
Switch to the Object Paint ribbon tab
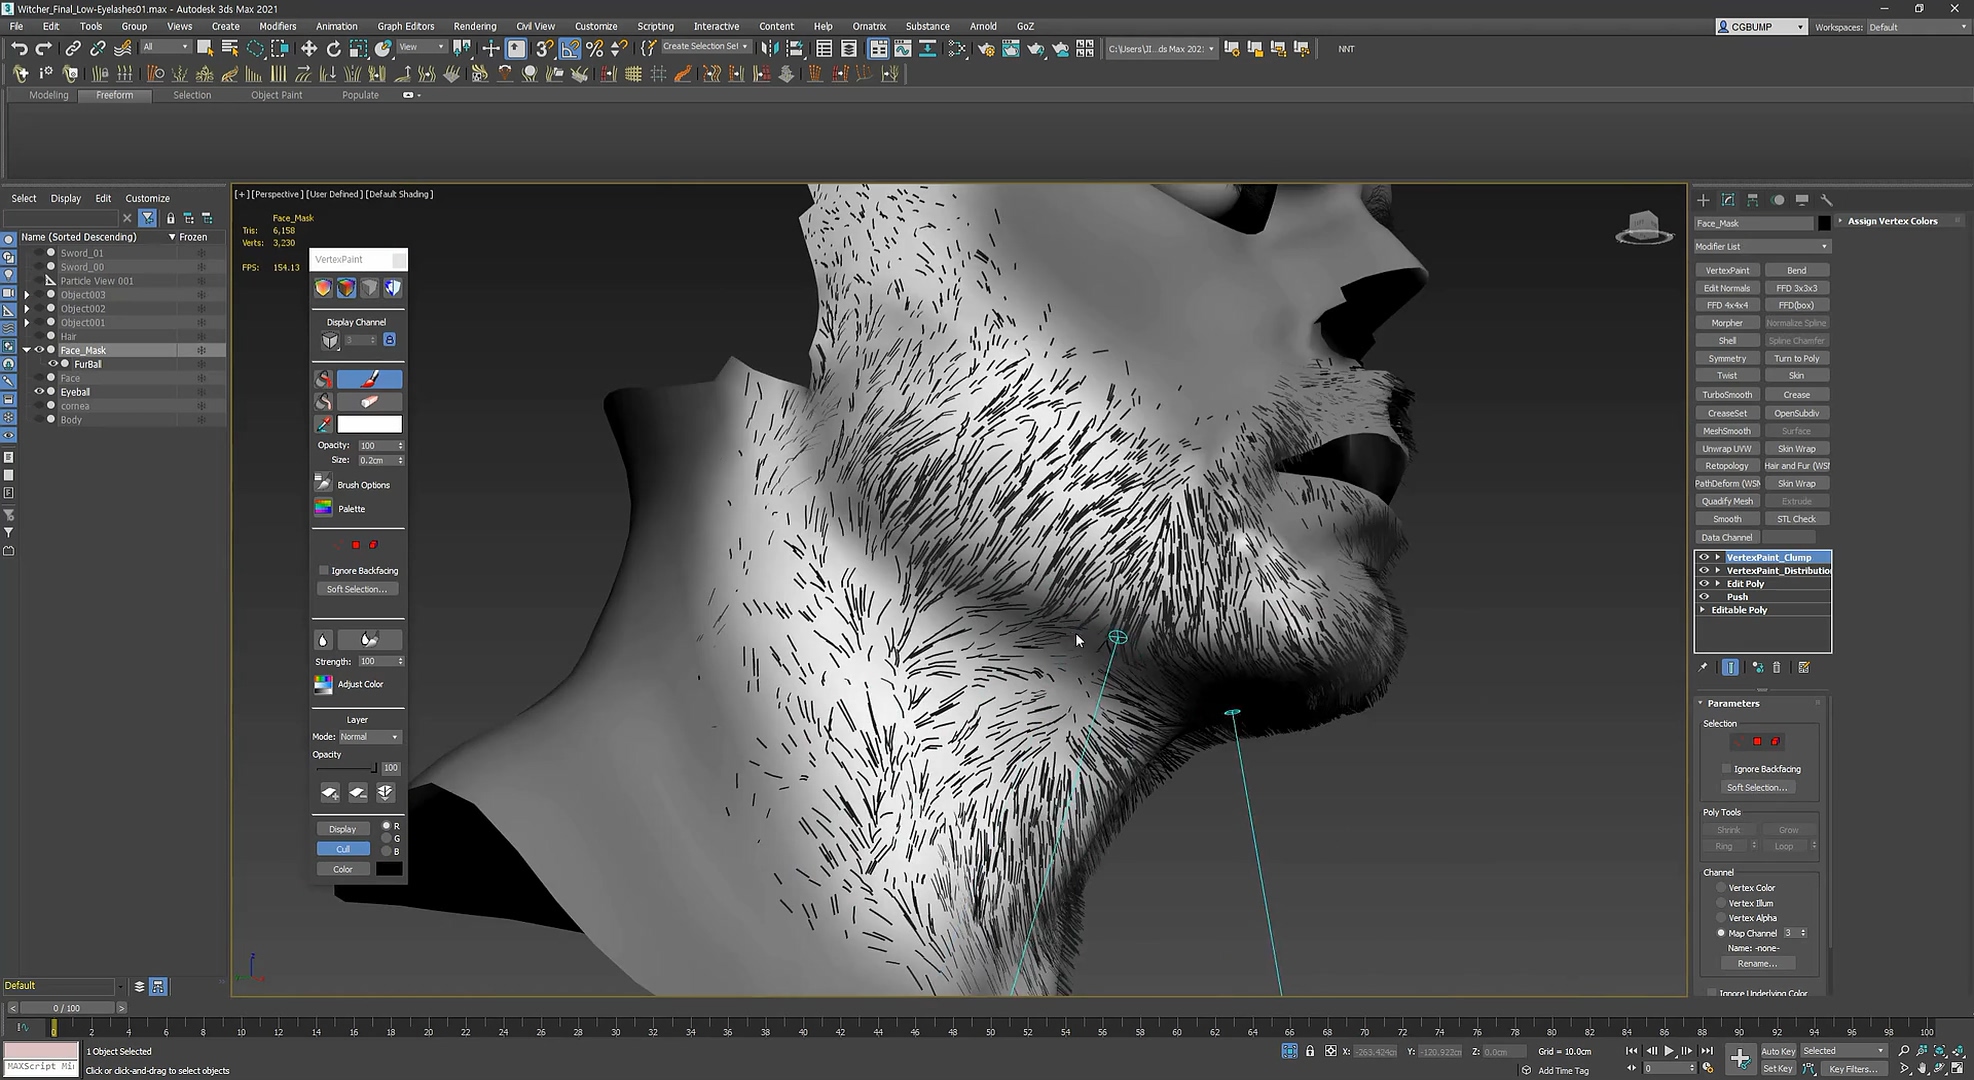(x=276, y=95)
